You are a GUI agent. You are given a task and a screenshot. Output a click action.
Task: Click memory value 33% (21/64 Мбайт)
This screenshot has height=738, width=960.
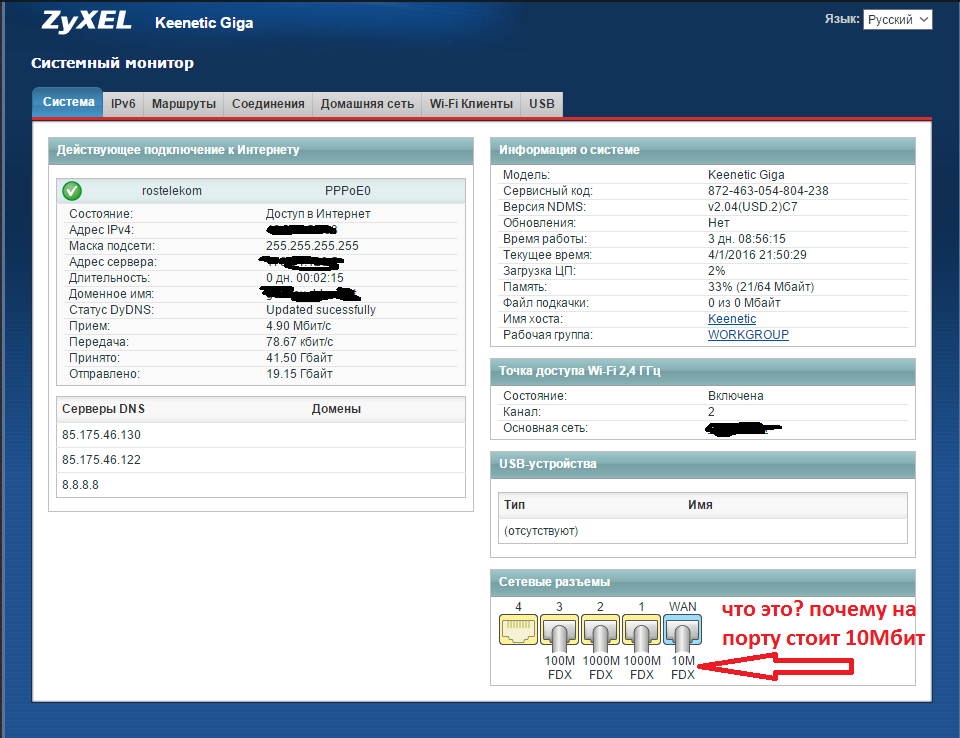(761, 287)
